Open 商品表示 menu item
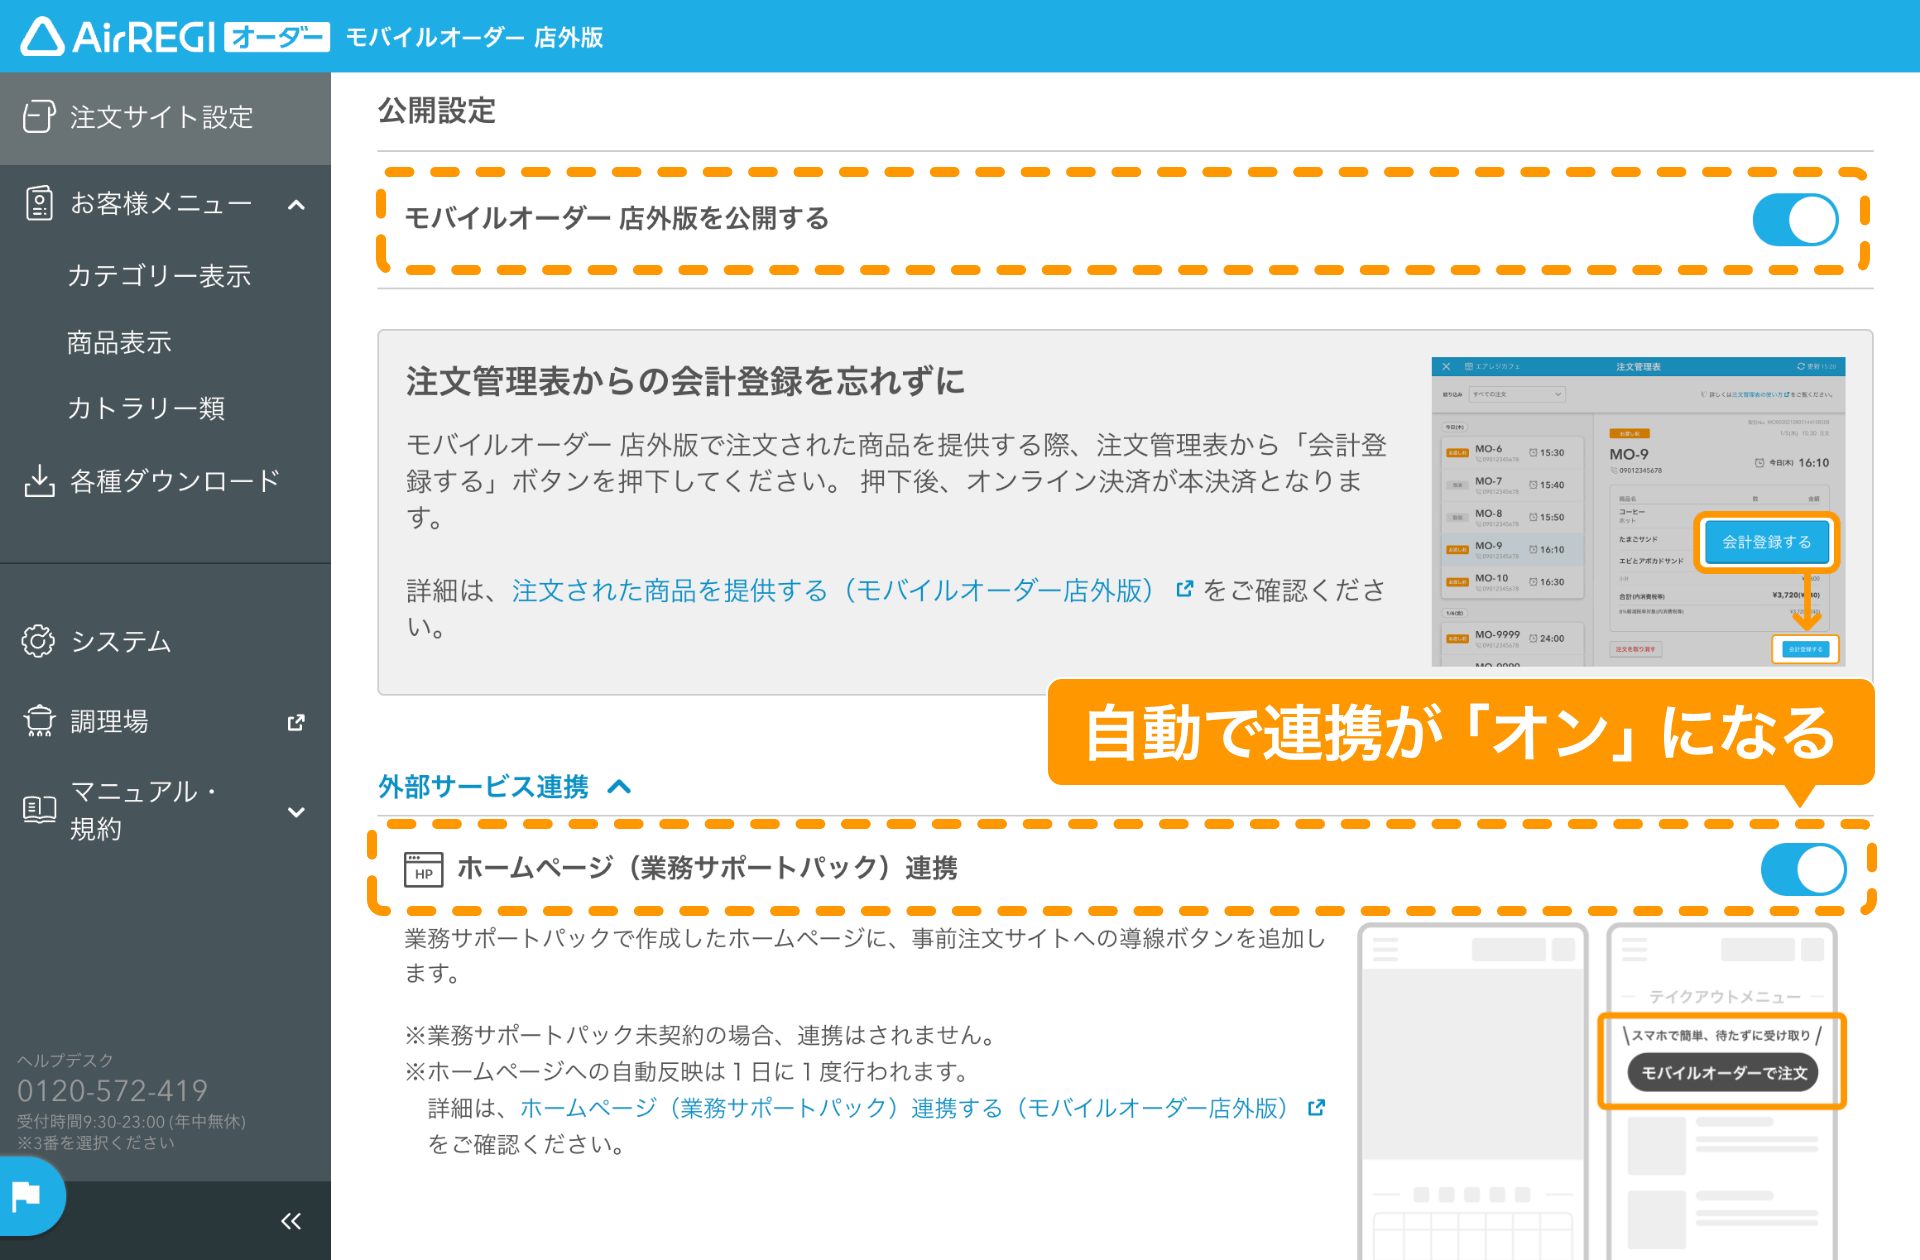 click(119, 342)
